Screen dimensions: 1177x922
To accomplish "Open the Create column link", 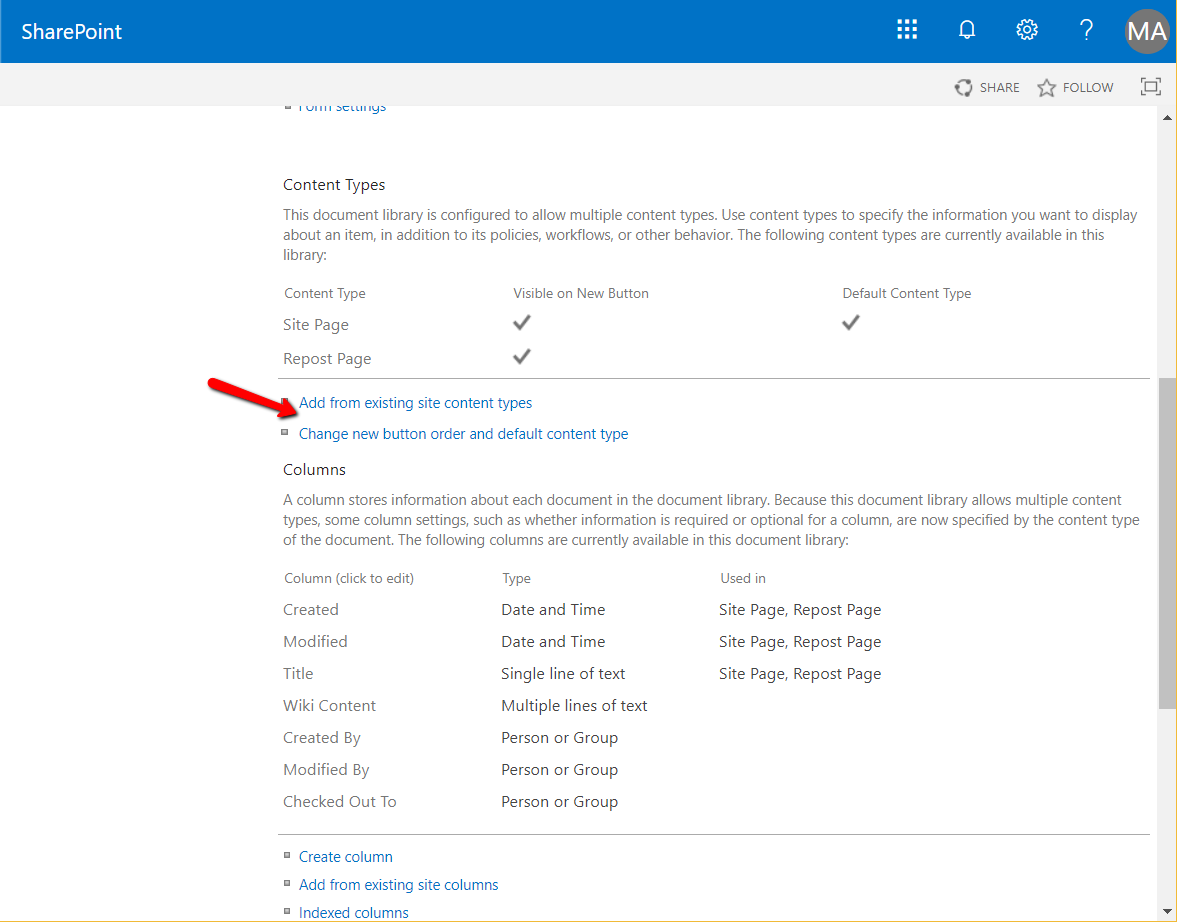I will click(345, 856).
